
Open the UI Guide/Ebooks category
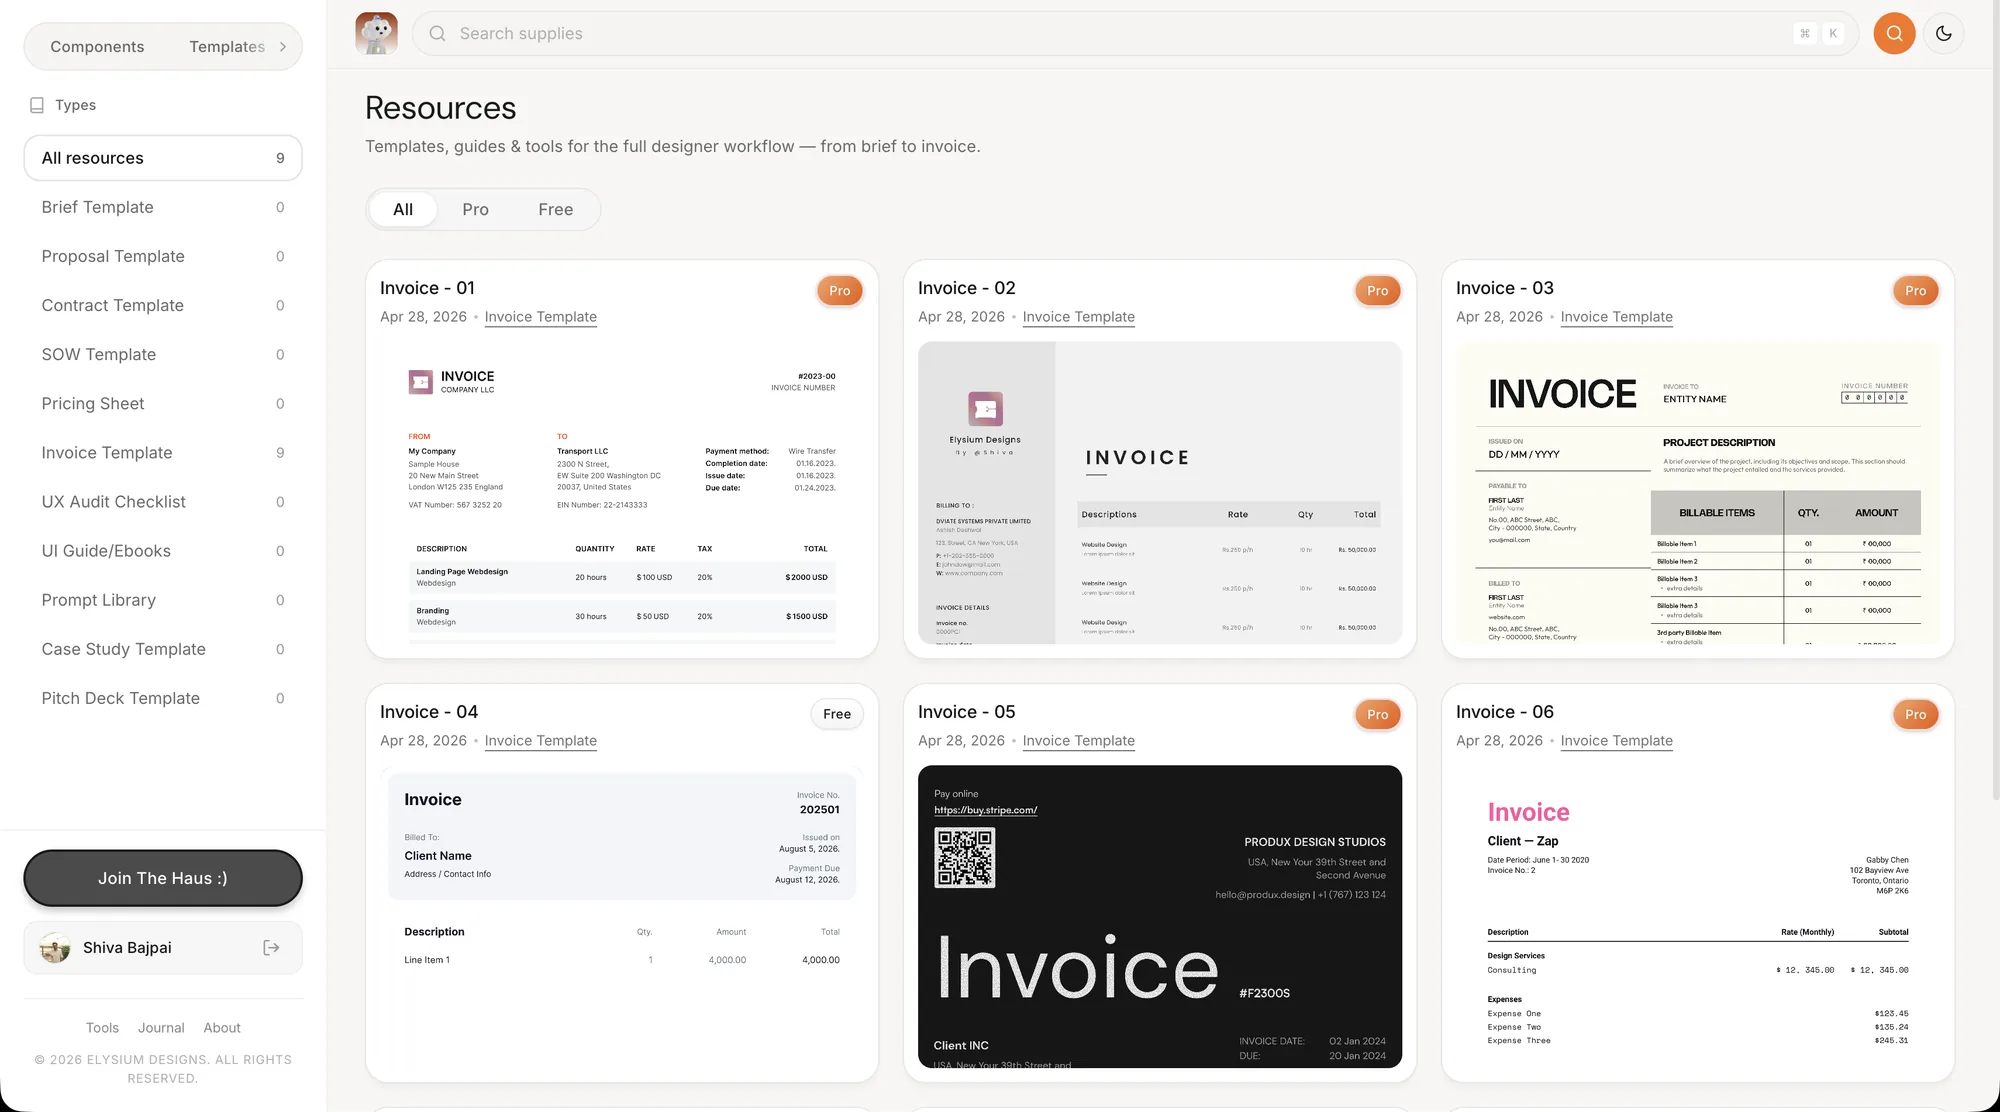coord(163,550)
